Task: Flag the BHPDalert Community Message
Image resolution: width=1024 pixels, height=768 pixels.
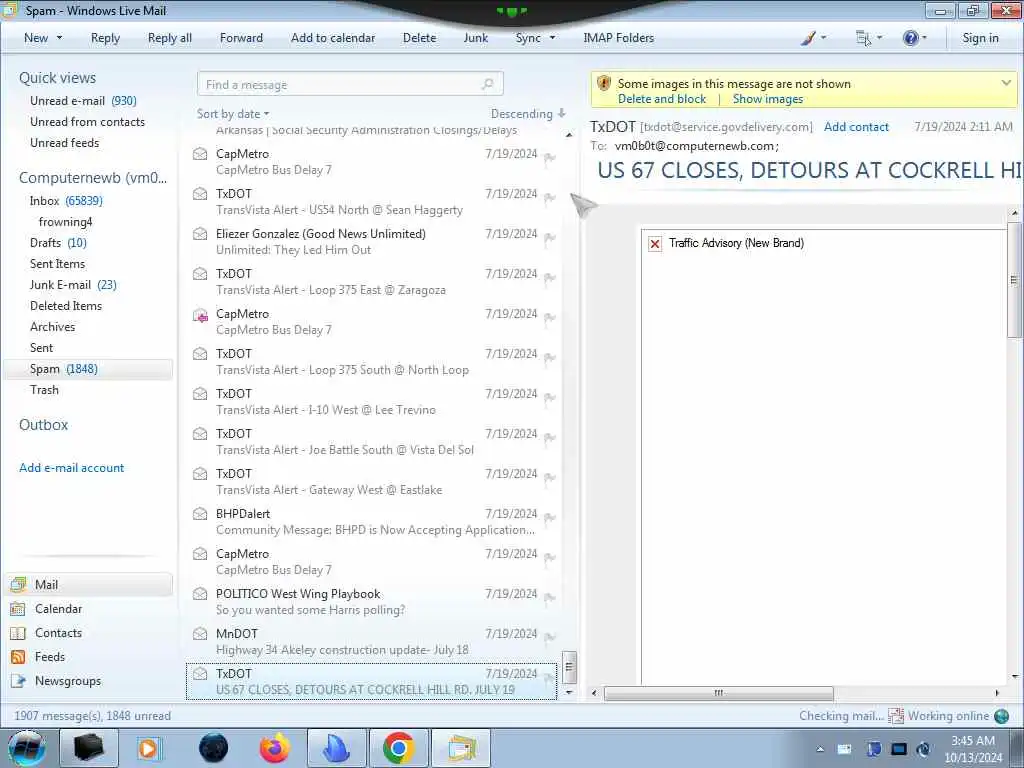Action: pos(550,517)
